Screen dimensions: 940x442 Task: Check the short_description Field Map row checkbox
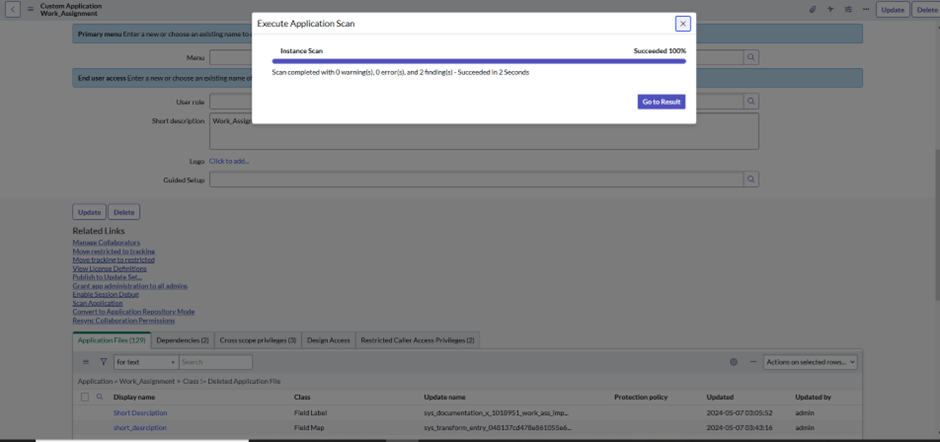(85, 428)
